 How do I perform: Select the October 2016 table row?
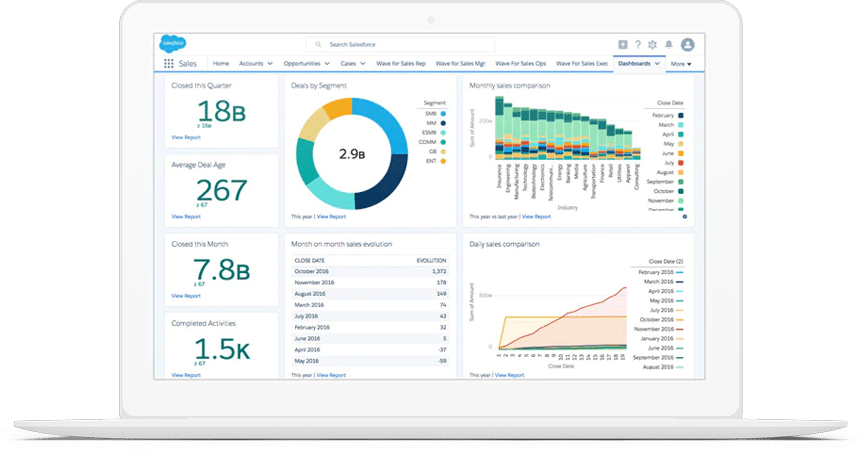pyautogui.click(x=370, y=271)
